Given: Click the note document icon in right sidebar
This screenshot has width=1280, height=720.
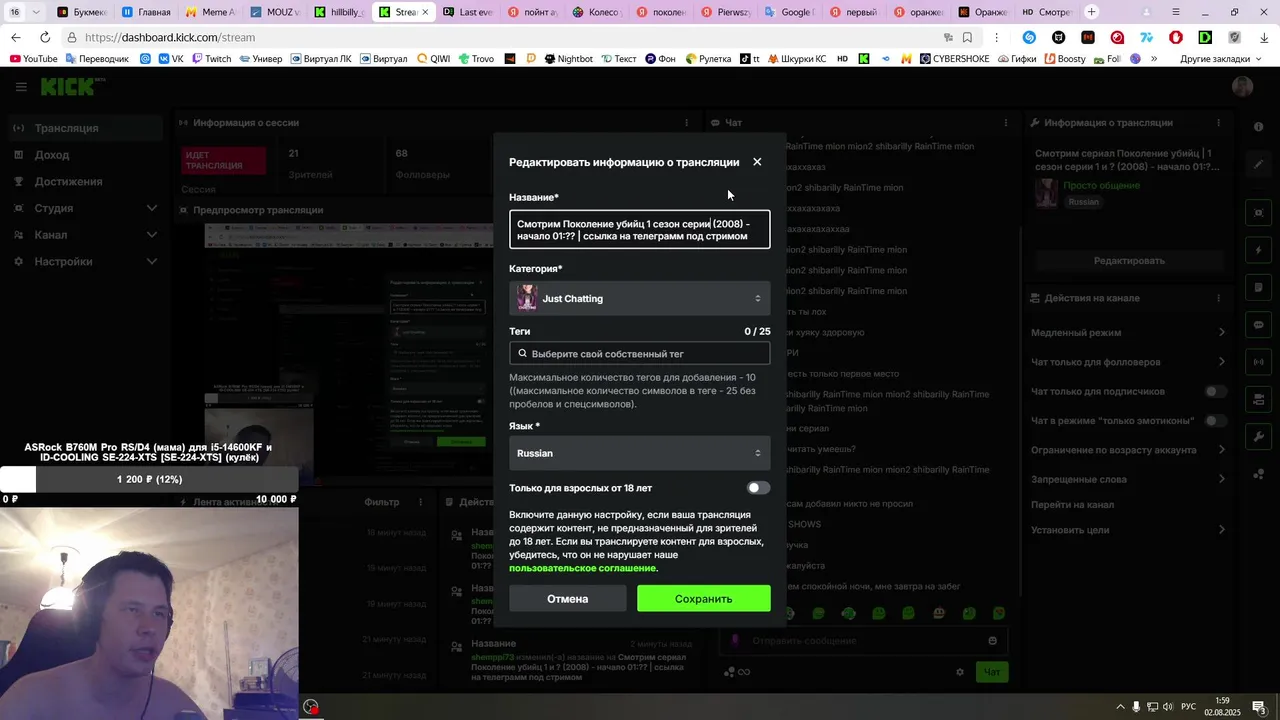Looking at the screenshot, I should [x=1258, y=288].
